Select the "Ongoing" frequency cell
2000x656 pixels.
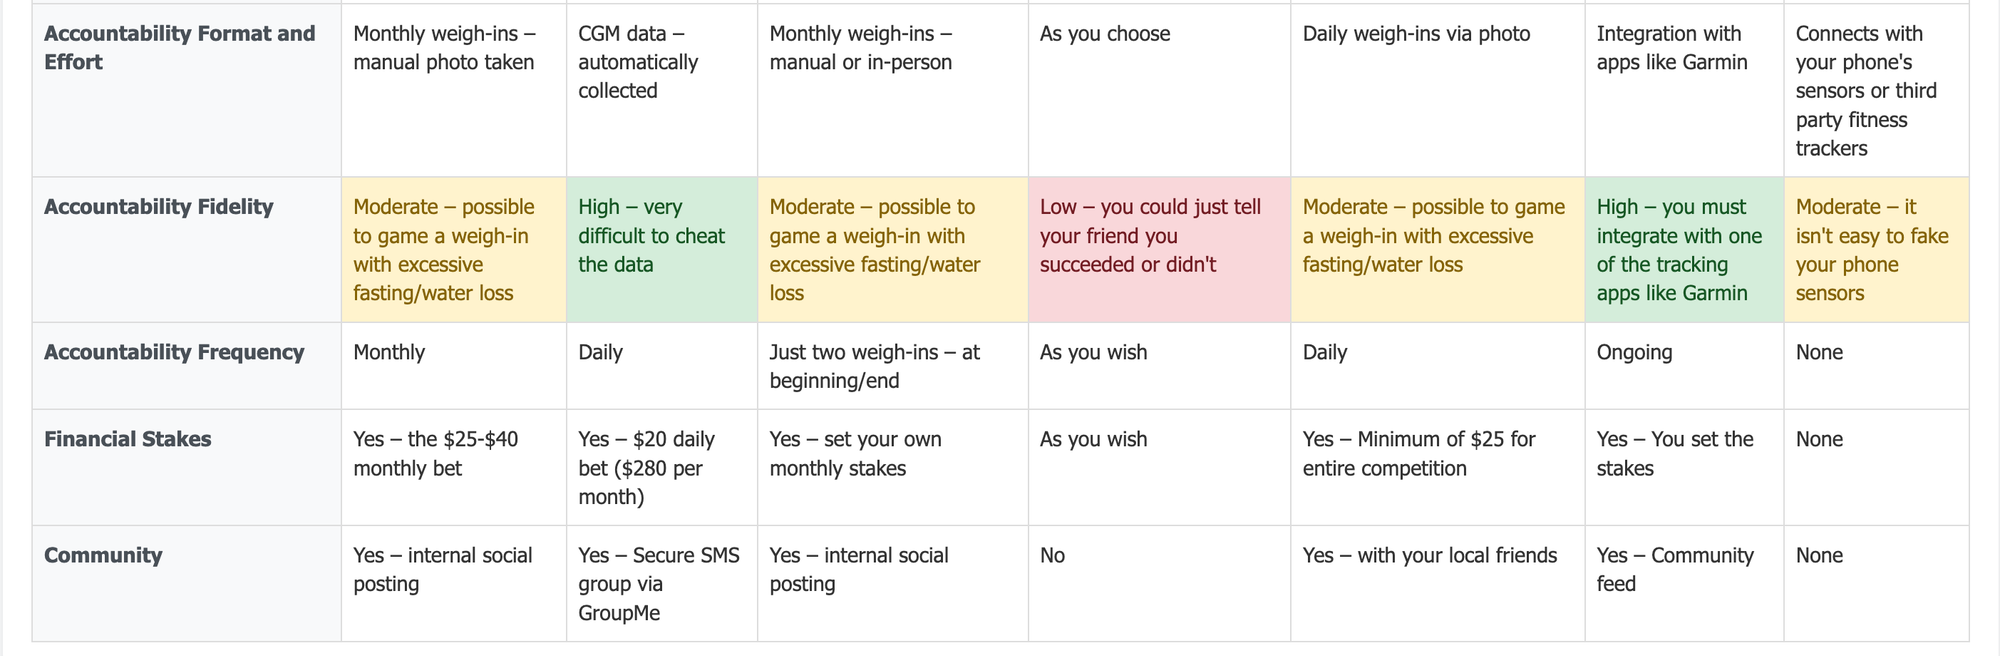1634,352
